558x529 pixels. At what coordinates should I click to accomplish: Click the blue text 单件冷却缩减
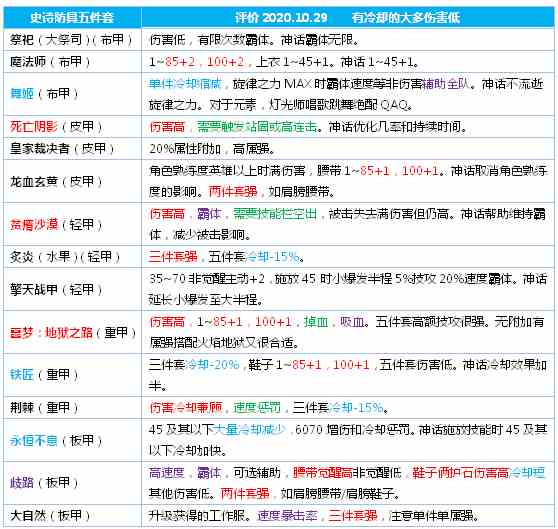[x=185, y=84]
